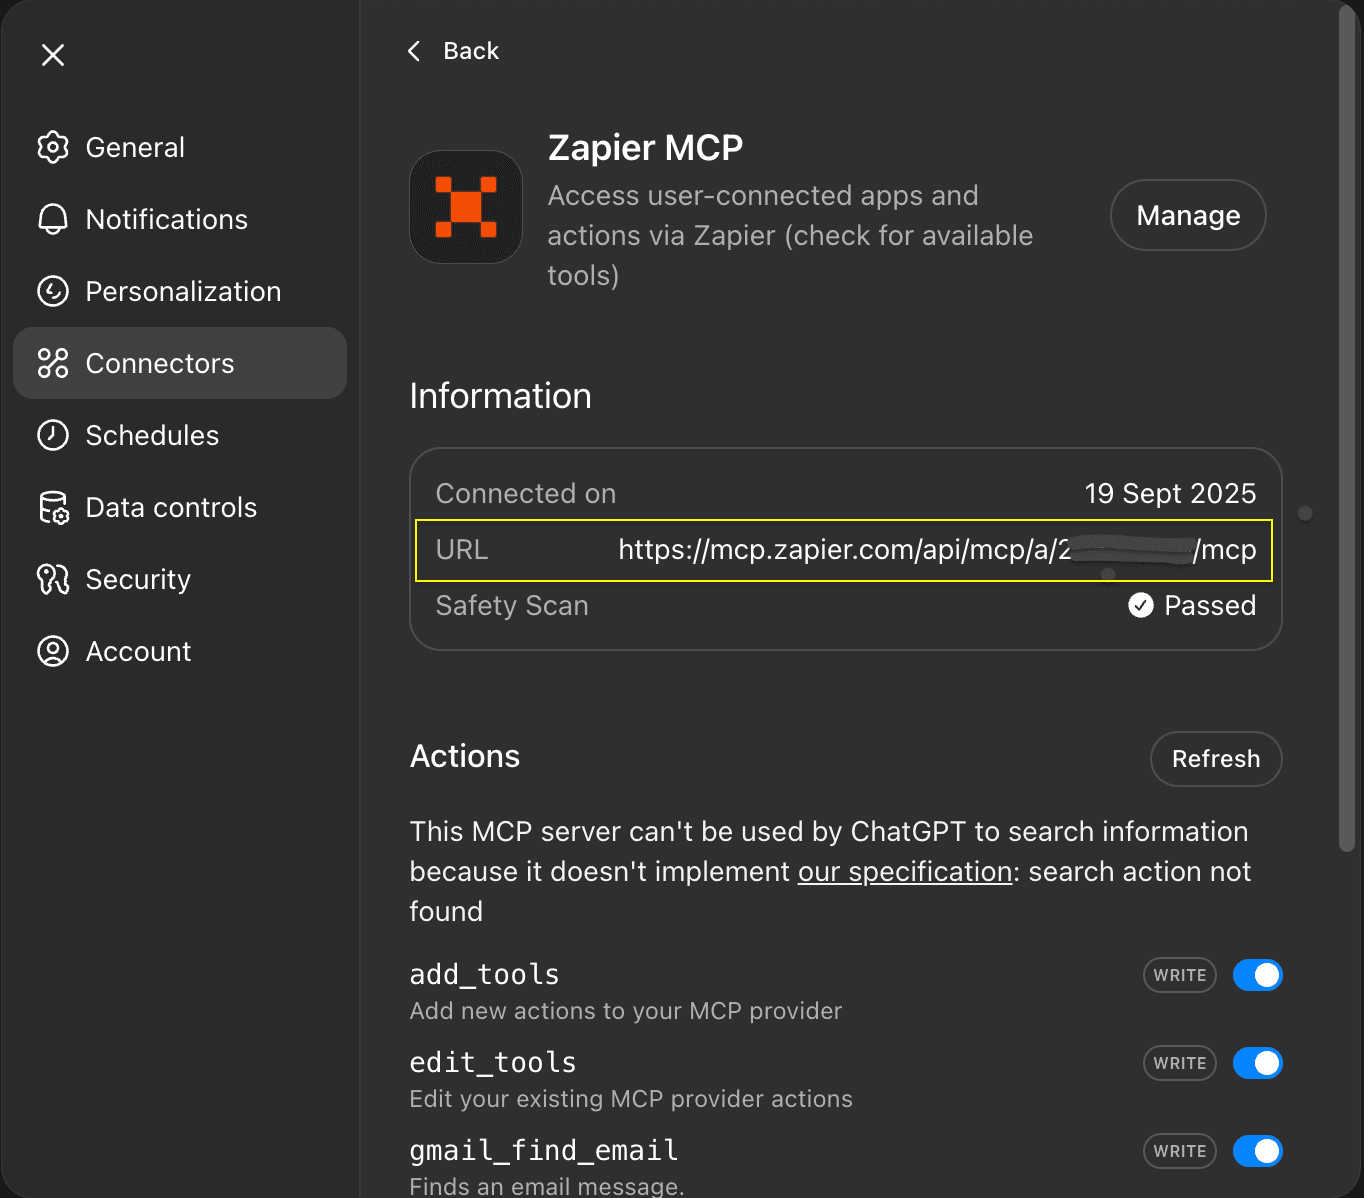1364x1198 pixels.
Task: Click the vertical scrollbar on the right
Action: click(1346, 430)
